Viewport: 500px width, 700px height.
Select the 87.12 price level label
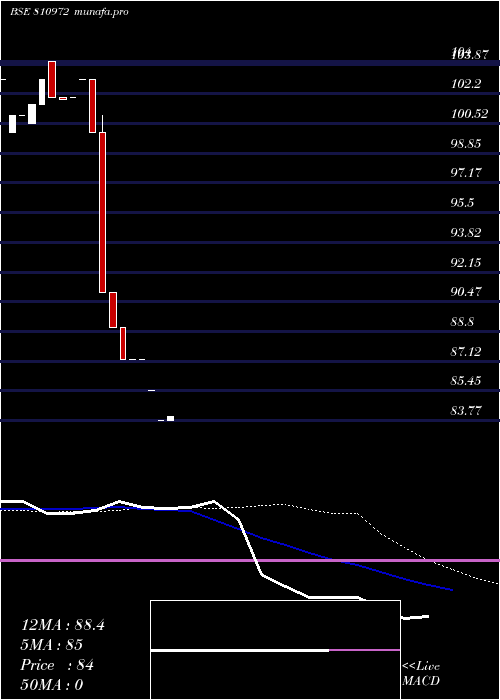466,351
